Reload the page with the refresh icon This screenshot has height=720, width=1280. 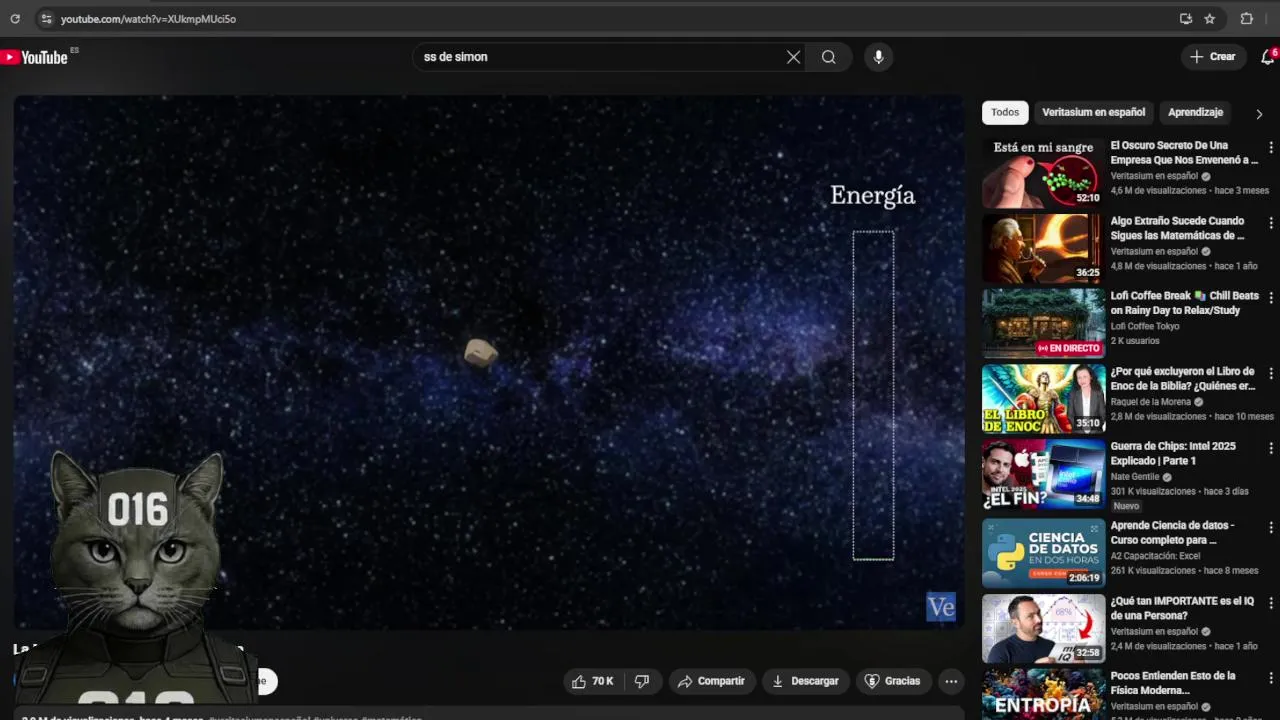coord(15,18)
